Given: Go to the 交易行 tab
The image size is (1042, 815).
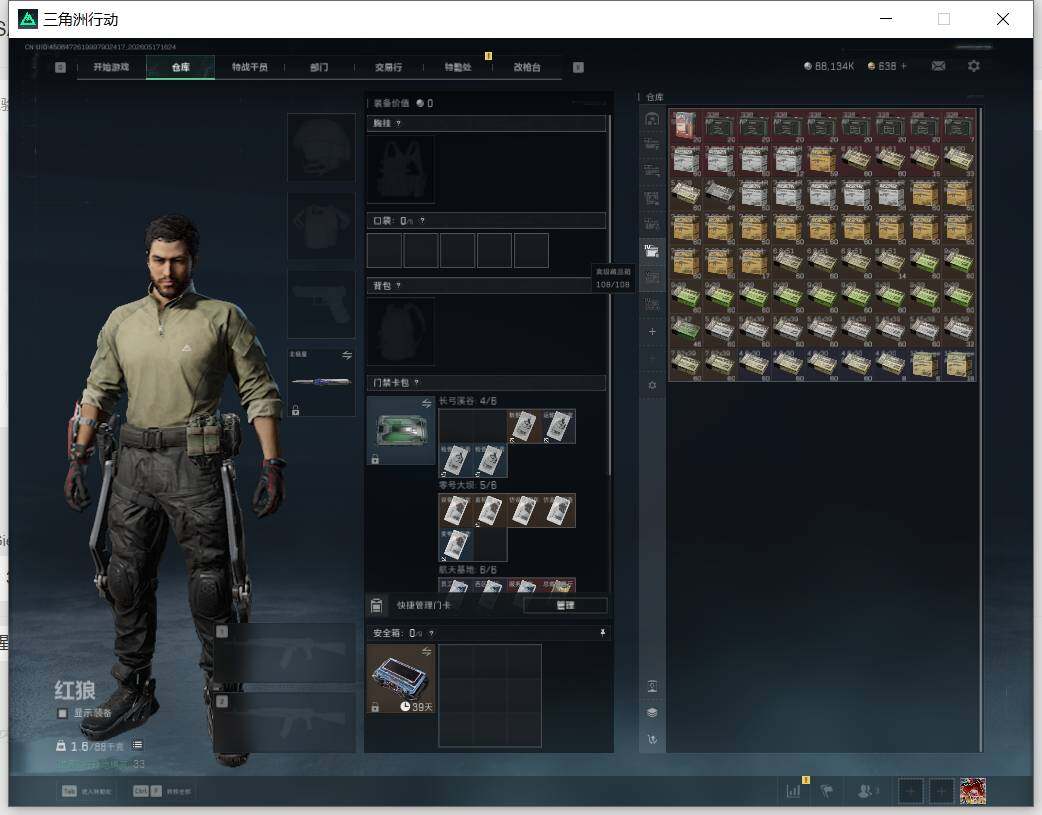Looking at the screenshot, I should coord(388,67).
